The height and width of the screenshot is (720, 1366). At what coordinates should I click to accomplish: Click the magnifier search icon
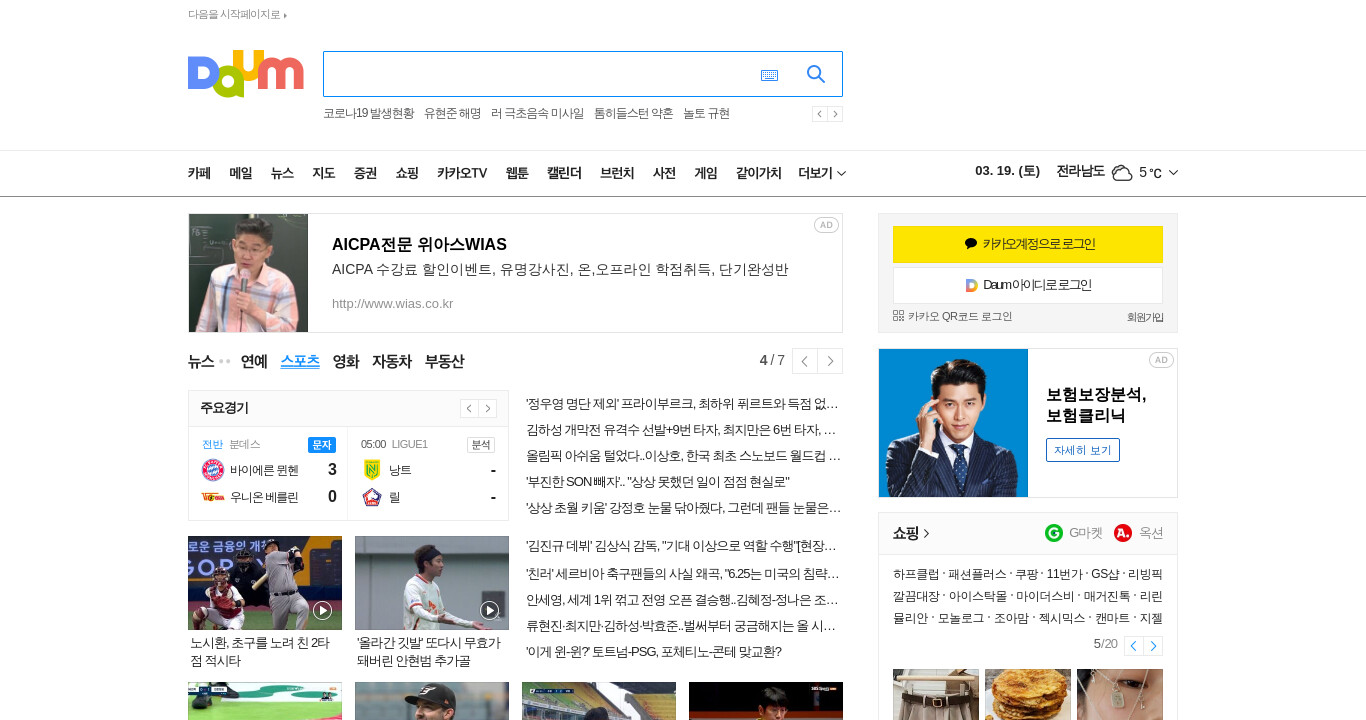[x=816, y=74]
